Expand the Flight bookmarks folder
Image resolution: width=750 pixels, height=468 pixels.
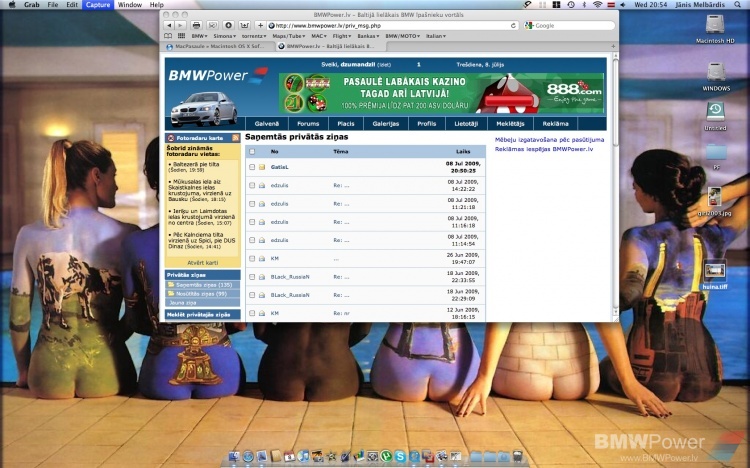point(342,36)
